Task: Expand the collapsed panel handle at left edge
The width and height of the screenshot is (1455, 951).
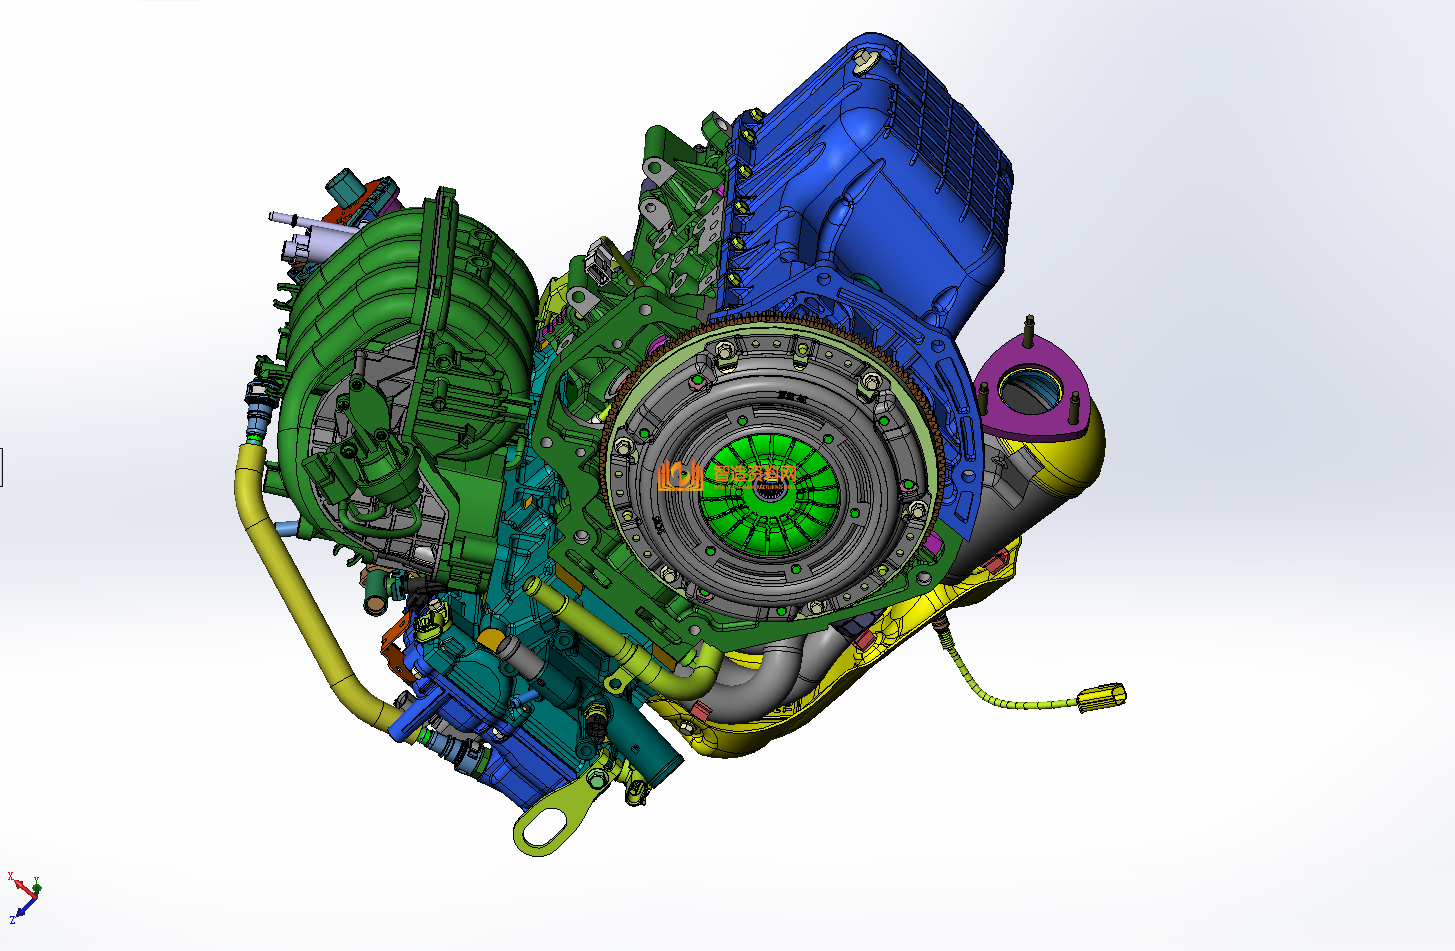Action: [2, 467]
